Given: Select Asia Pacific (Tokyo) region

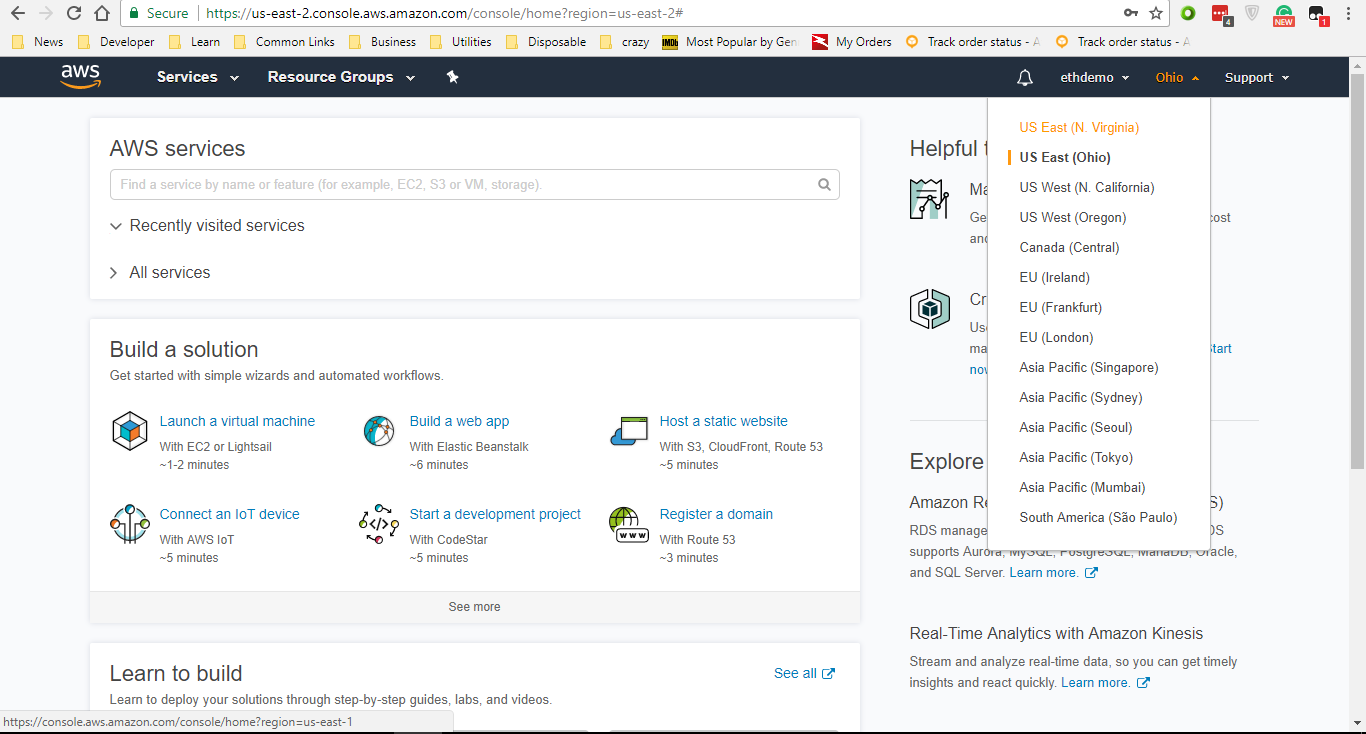Looking at the screenshot, I should [1076, 457].
